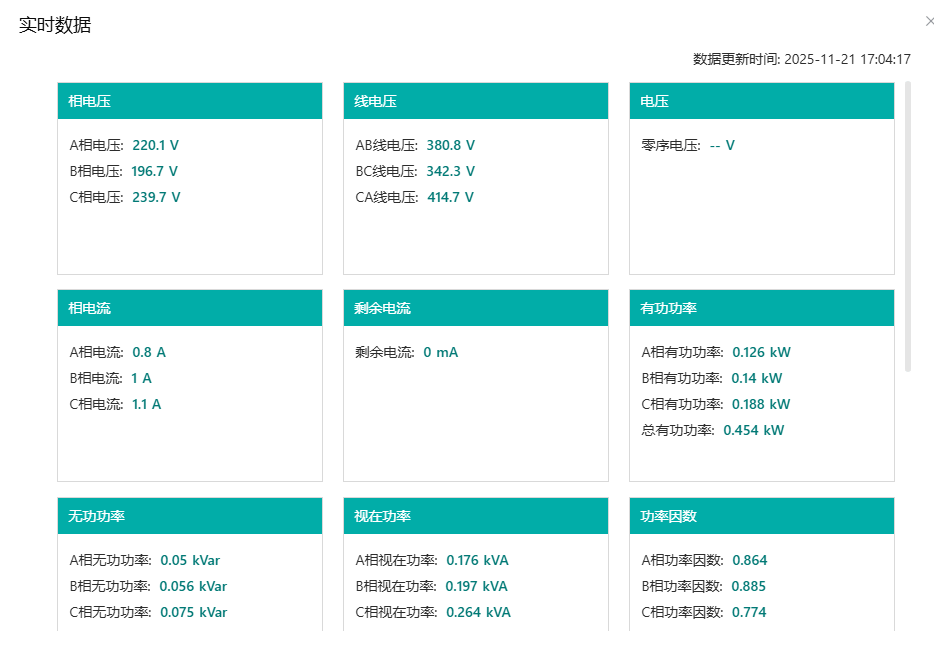934x646 pixels.
Task: Select C相功率因数 value 0.774
Action: click(x=749, y=612)
